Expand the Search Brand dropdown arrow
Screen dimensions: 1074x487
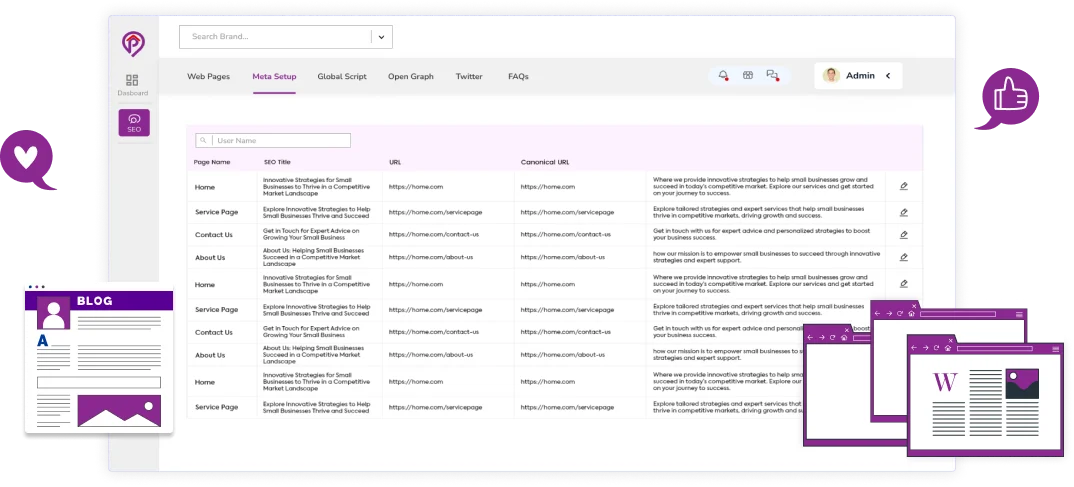[381, 37]
